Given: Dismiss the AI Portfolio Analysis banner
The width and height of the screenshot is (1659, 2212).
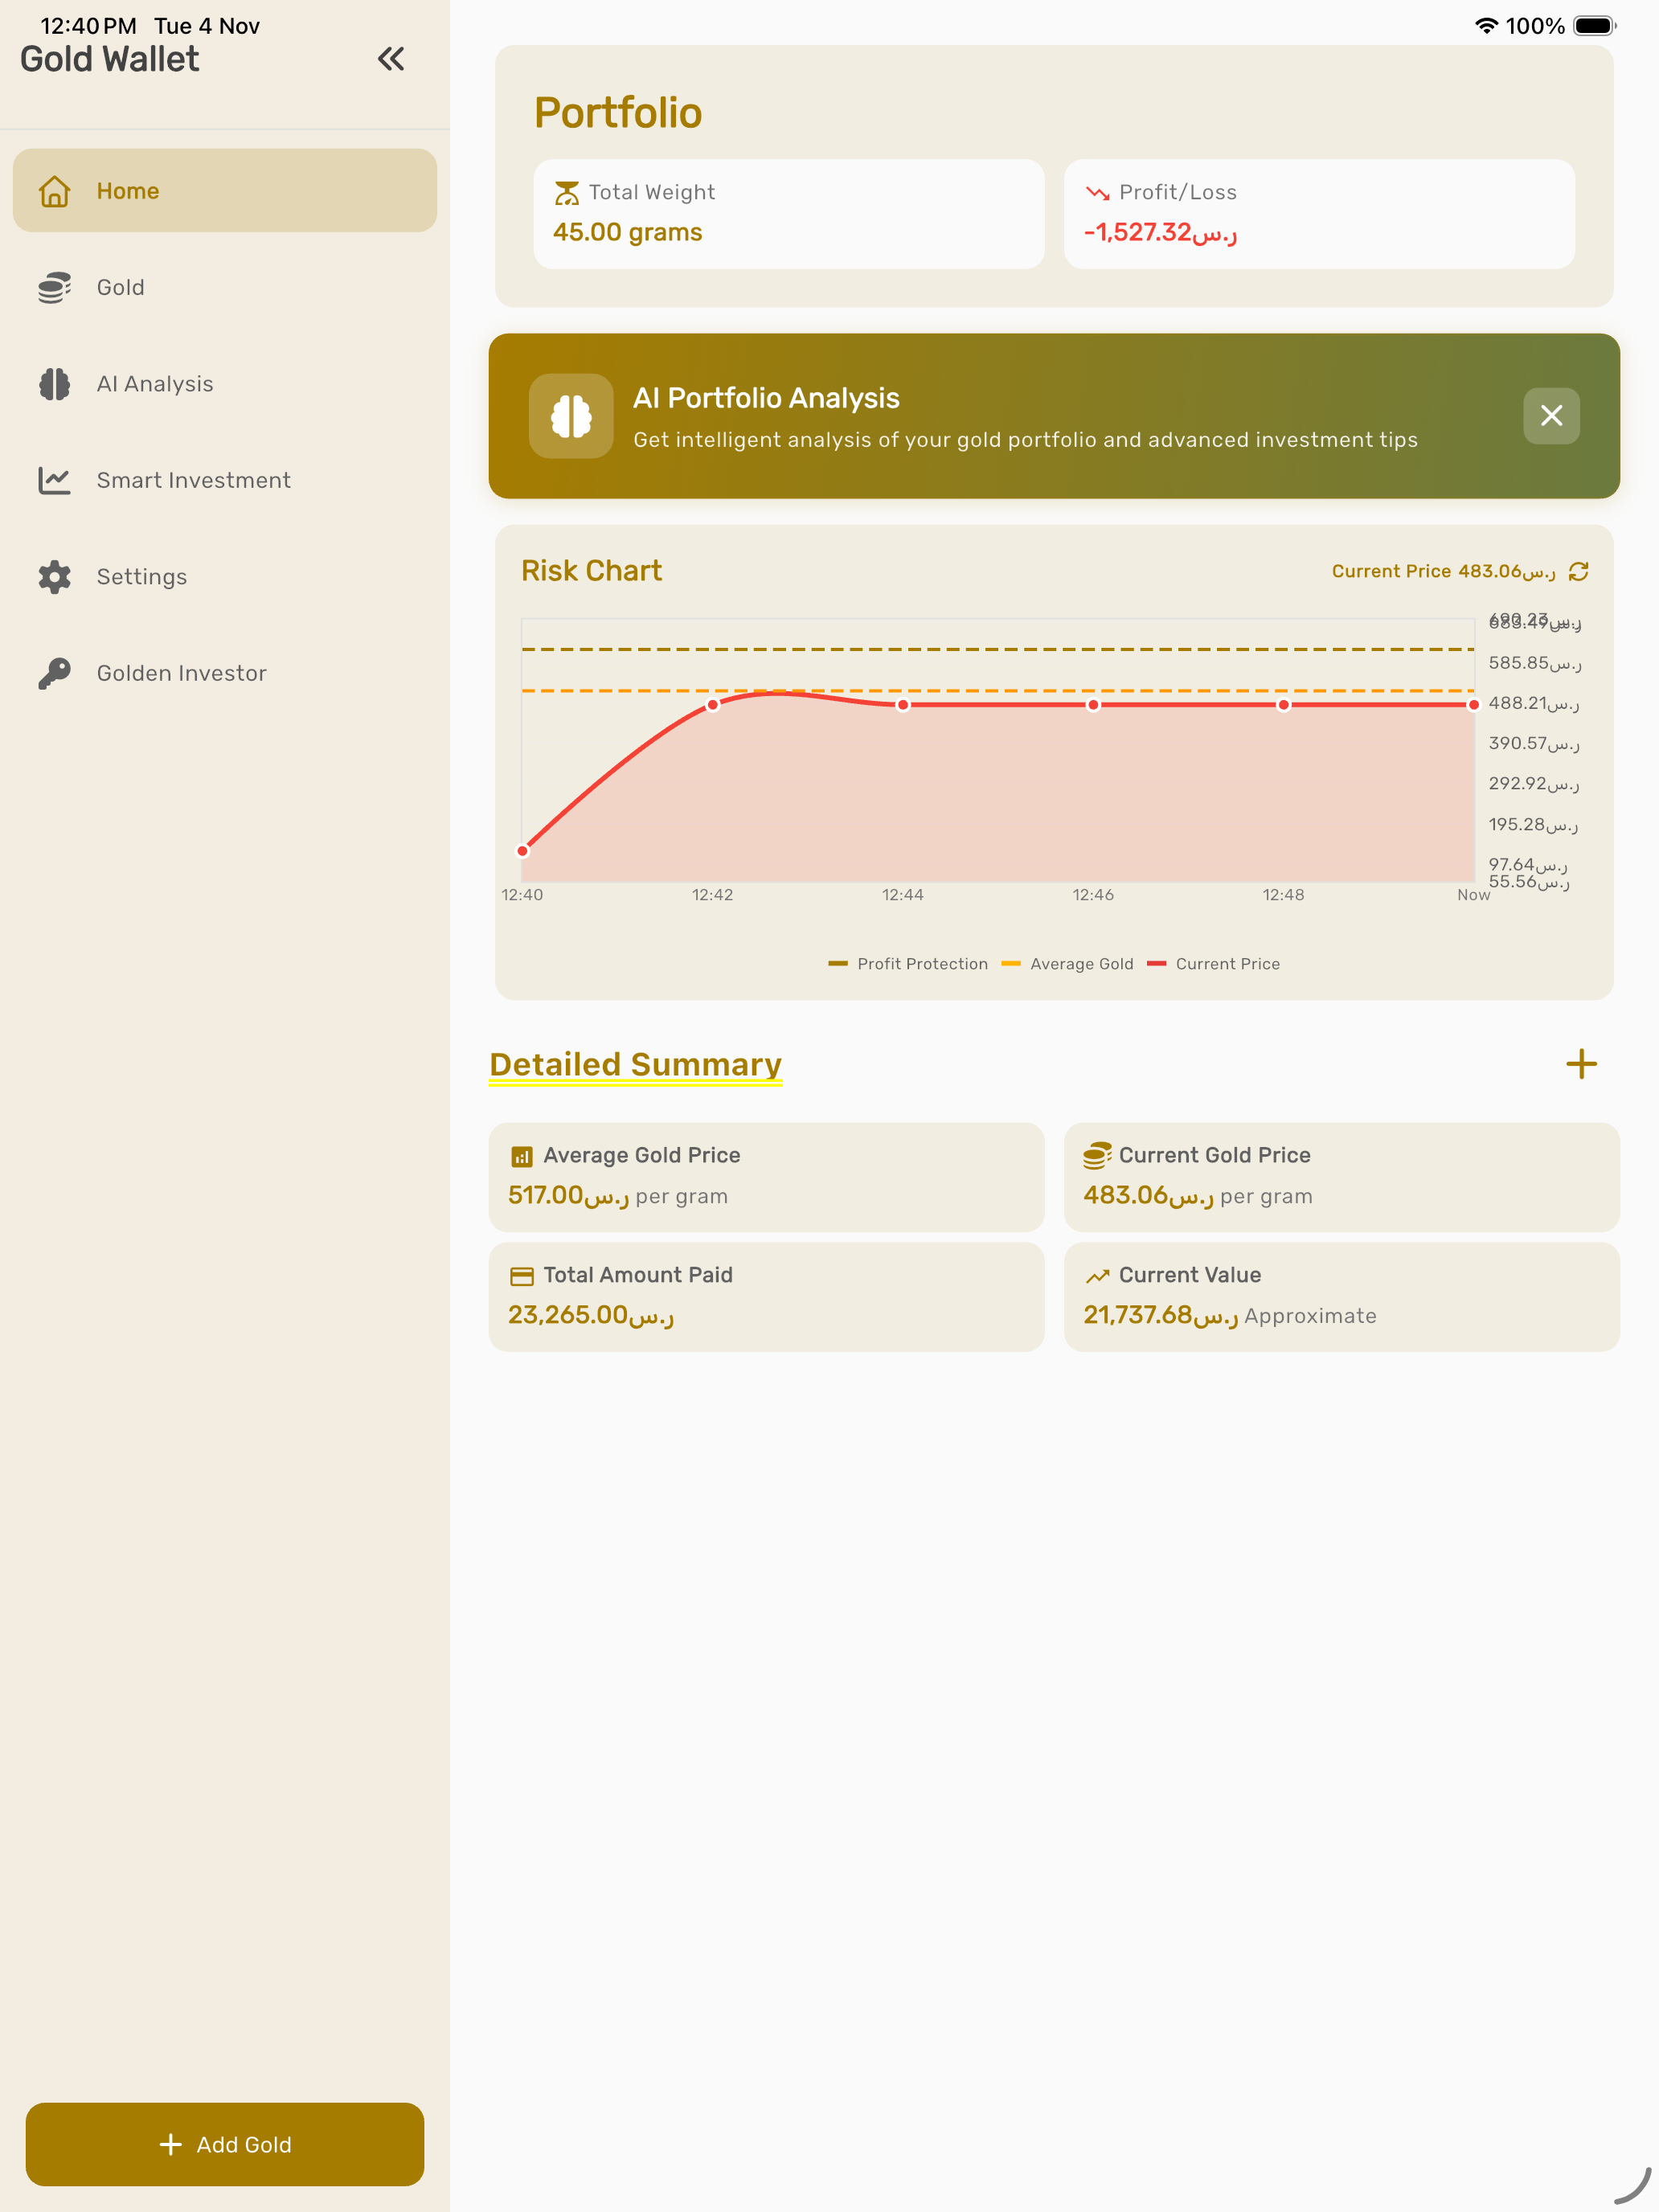Looking at the screenshot, I should click(x=1551, y=416).
